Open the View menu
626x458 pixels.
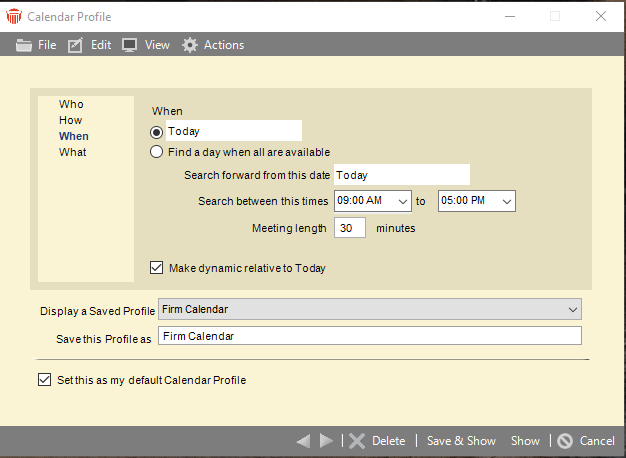tap(157, 45)
